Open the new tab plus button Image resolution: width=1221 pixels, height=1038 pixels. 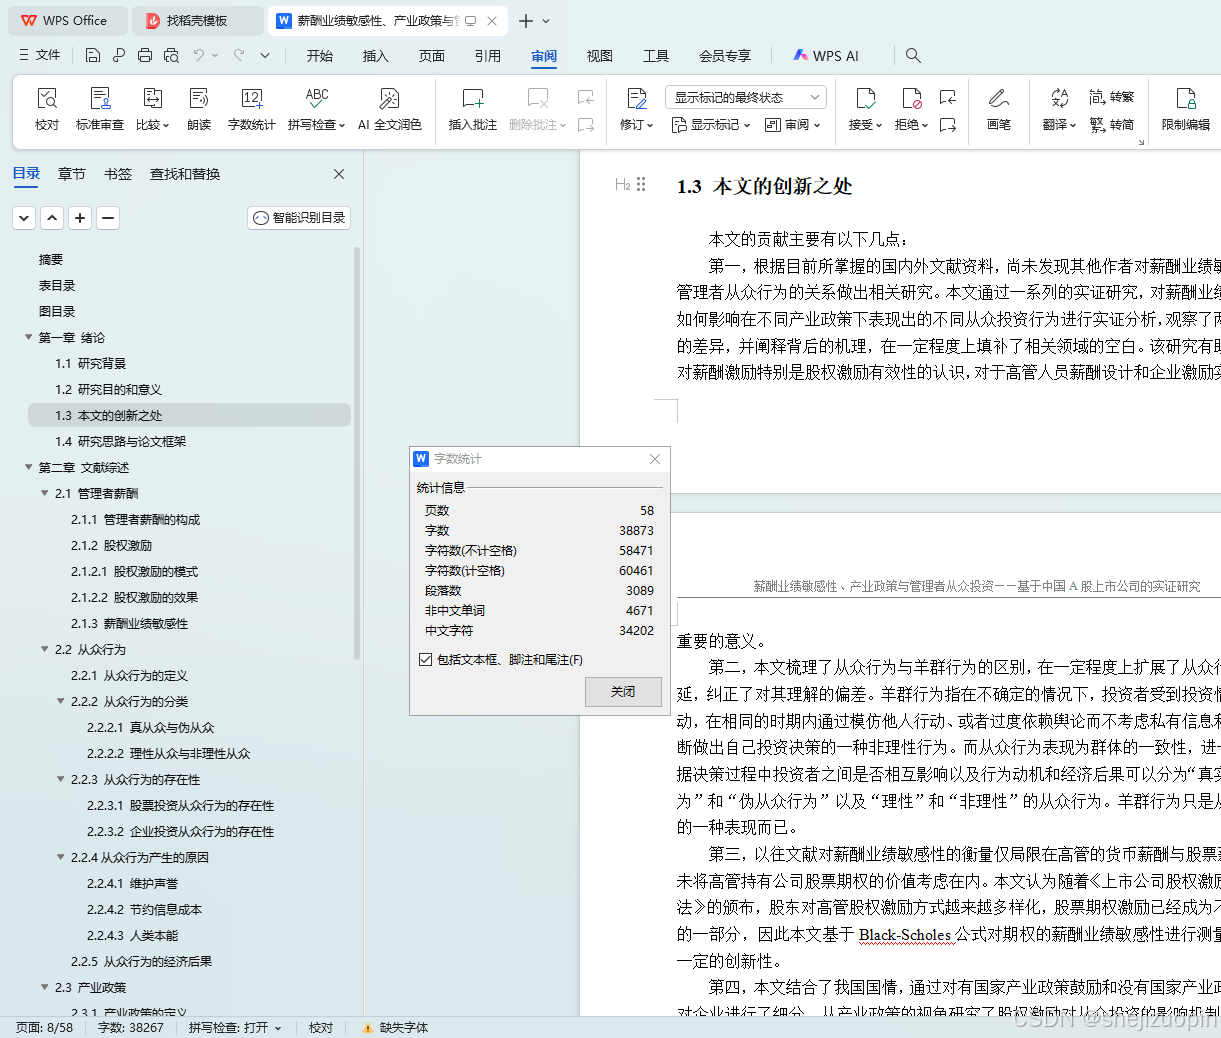pyautogui.click(x=526, y=20)
